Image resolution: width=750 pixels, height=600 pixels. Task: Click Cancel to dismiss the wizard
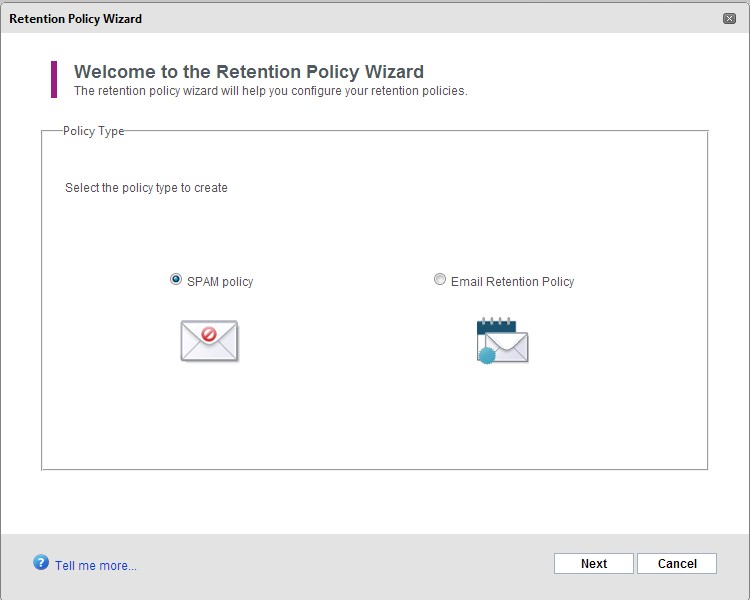(x=677, y=564)
